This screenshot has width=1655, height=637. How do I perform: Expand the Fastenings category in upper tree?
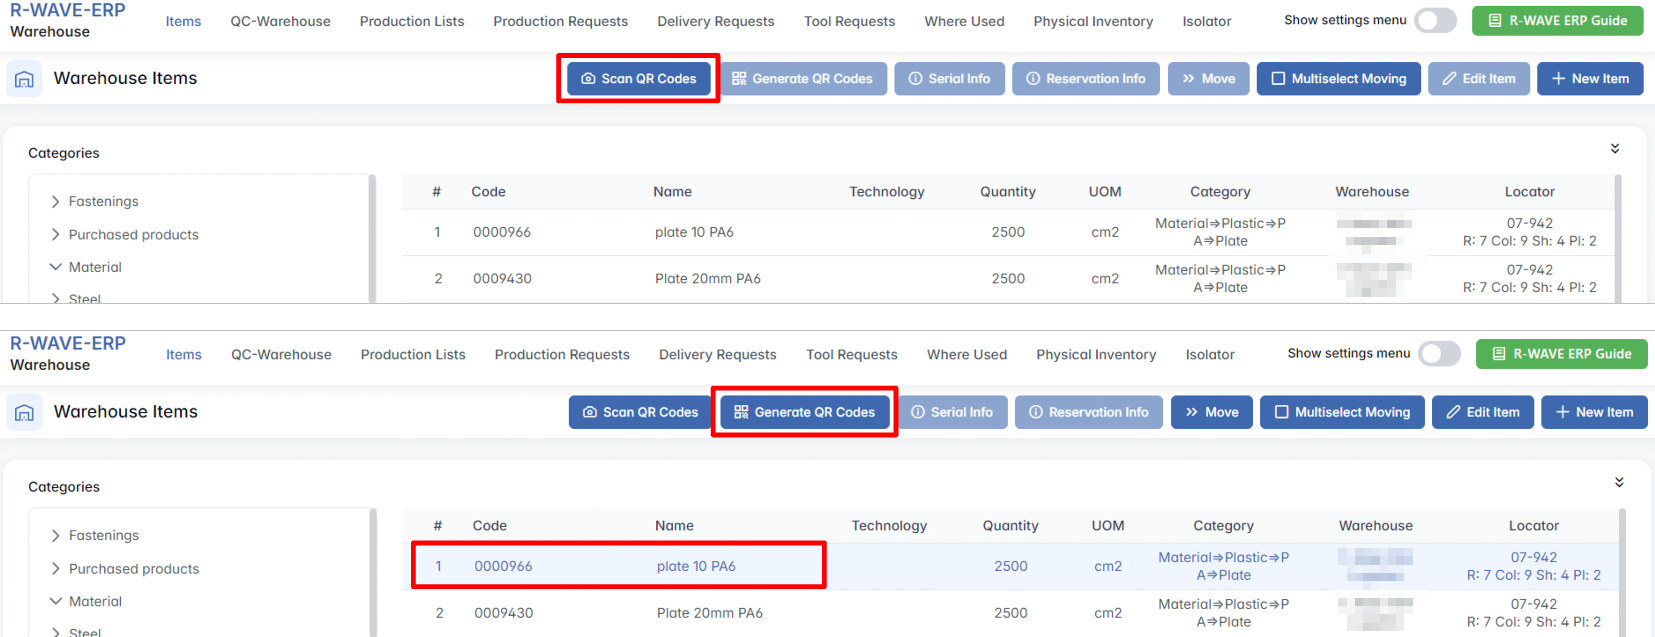click(x=56, y=202)
